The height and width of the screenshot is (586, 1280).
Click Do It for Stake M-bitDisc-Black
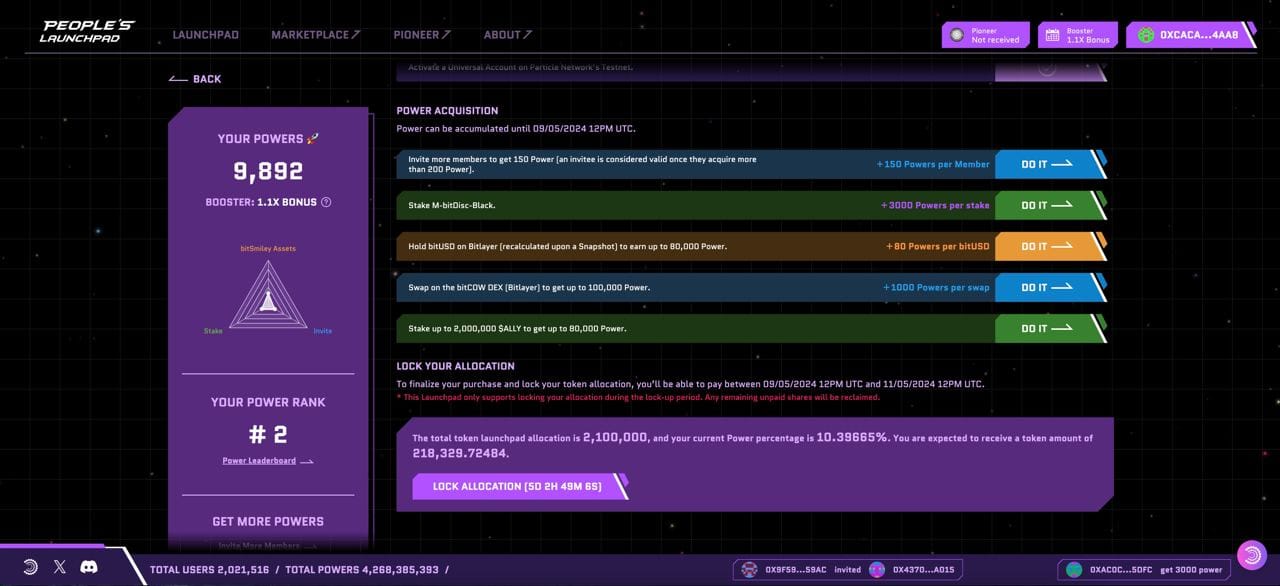coord(1050,205)
